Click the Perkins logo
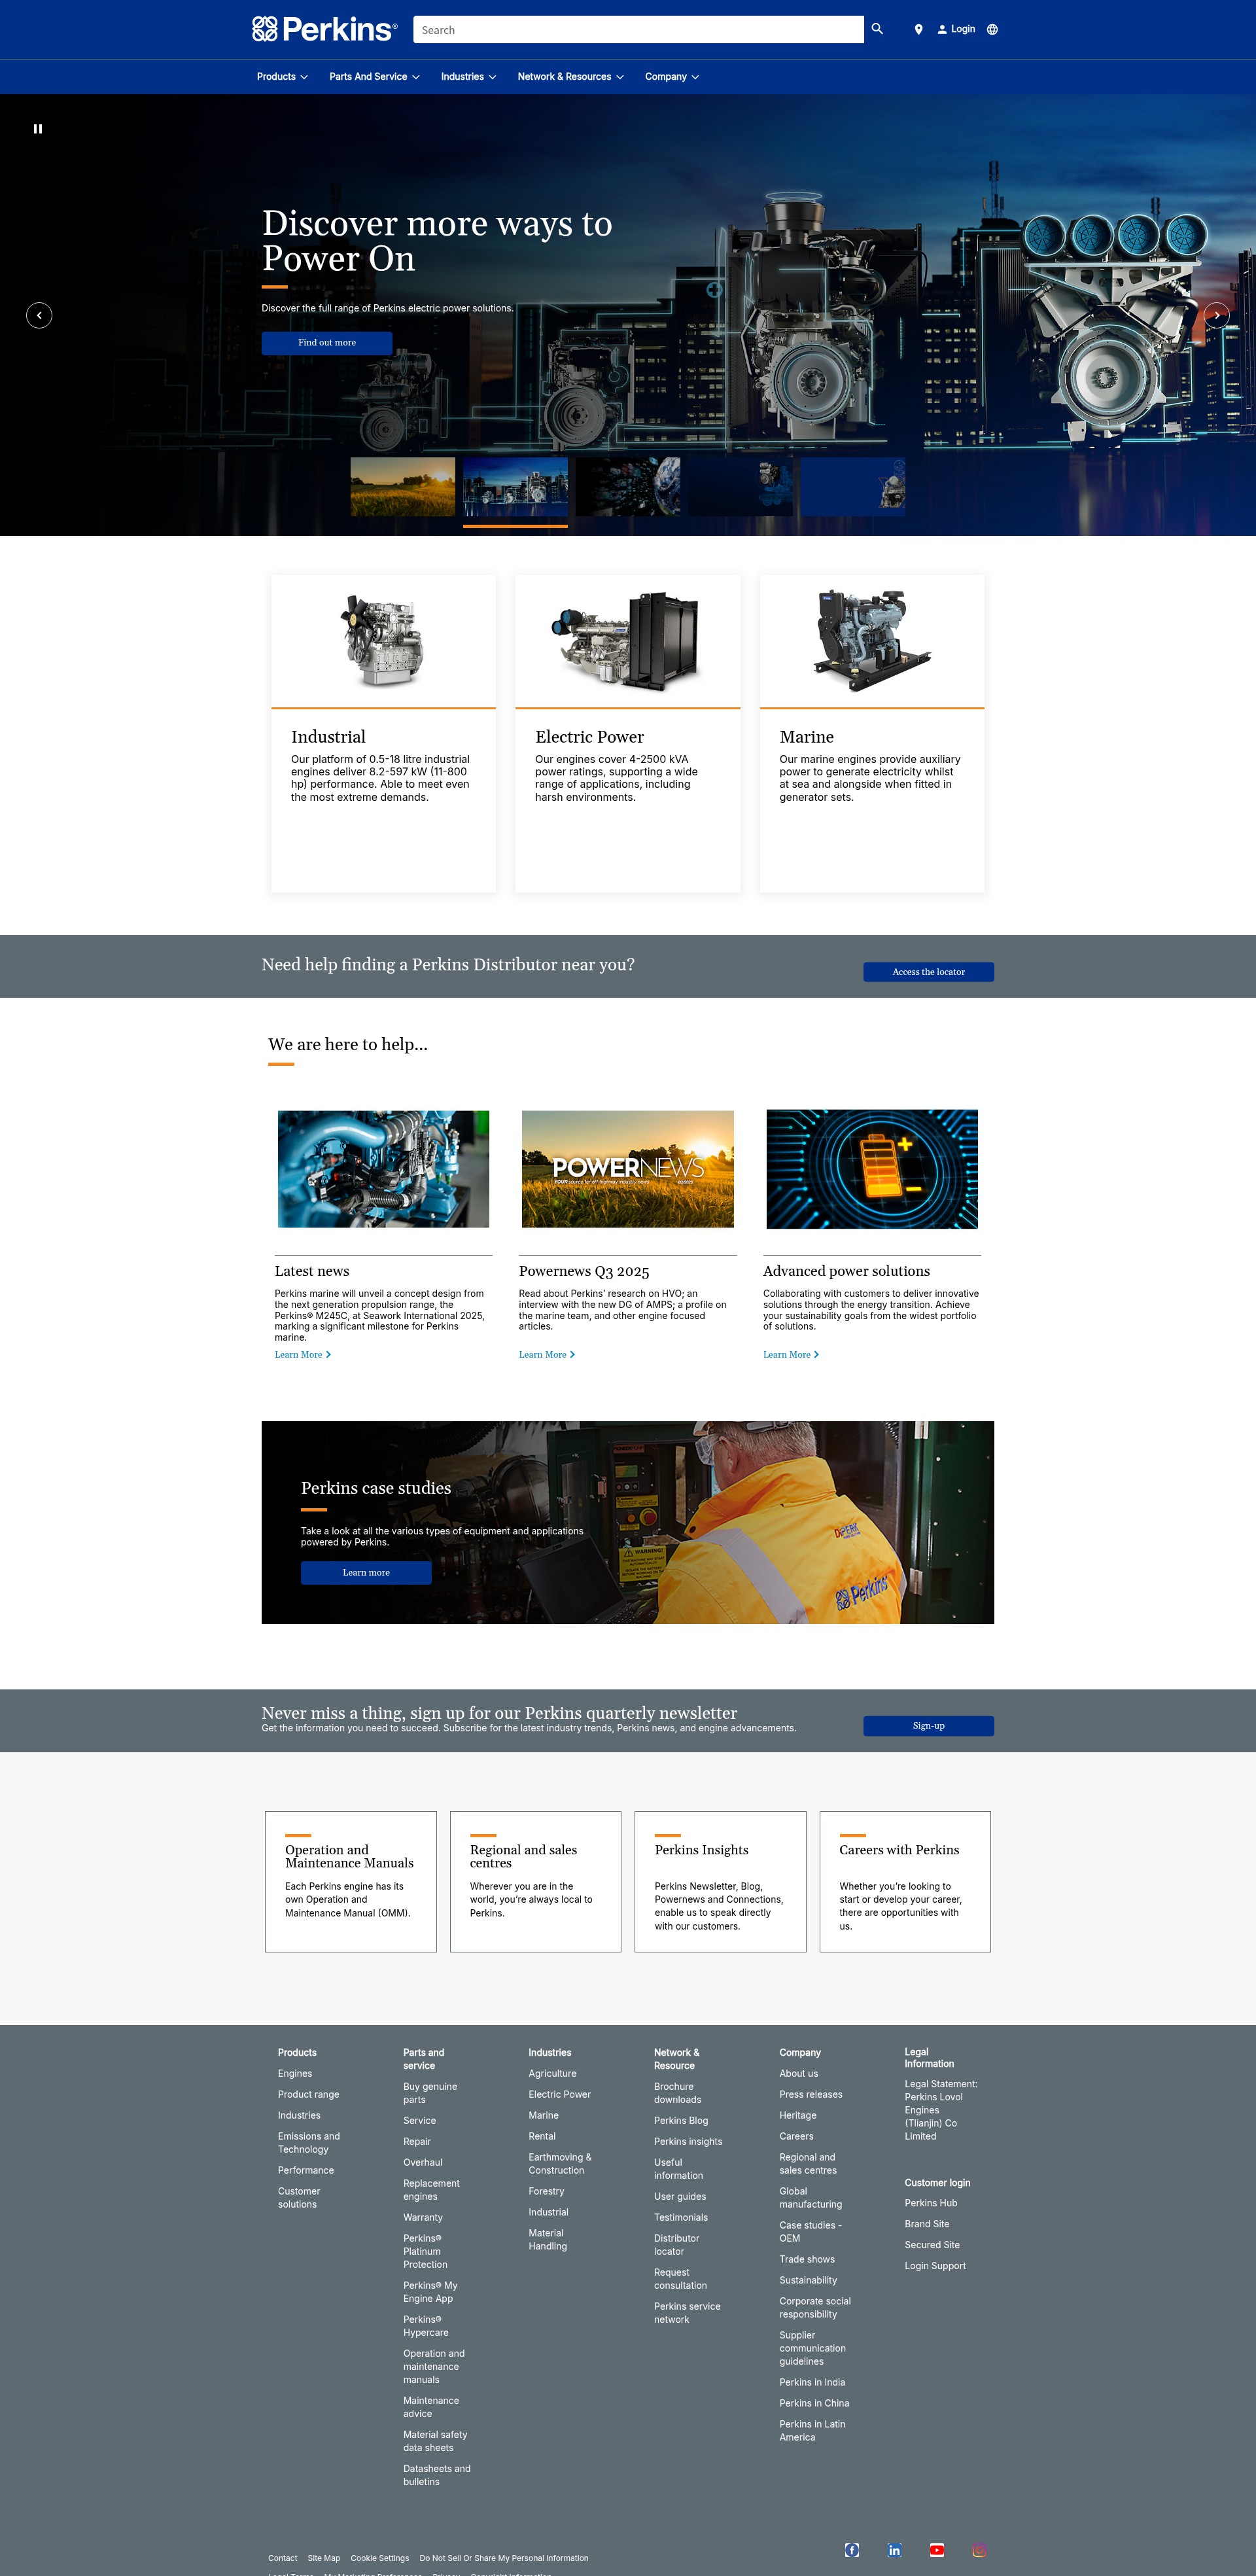Image resolution: width=1256 pixels, height=2576 pixels. [x=324, y=29]
